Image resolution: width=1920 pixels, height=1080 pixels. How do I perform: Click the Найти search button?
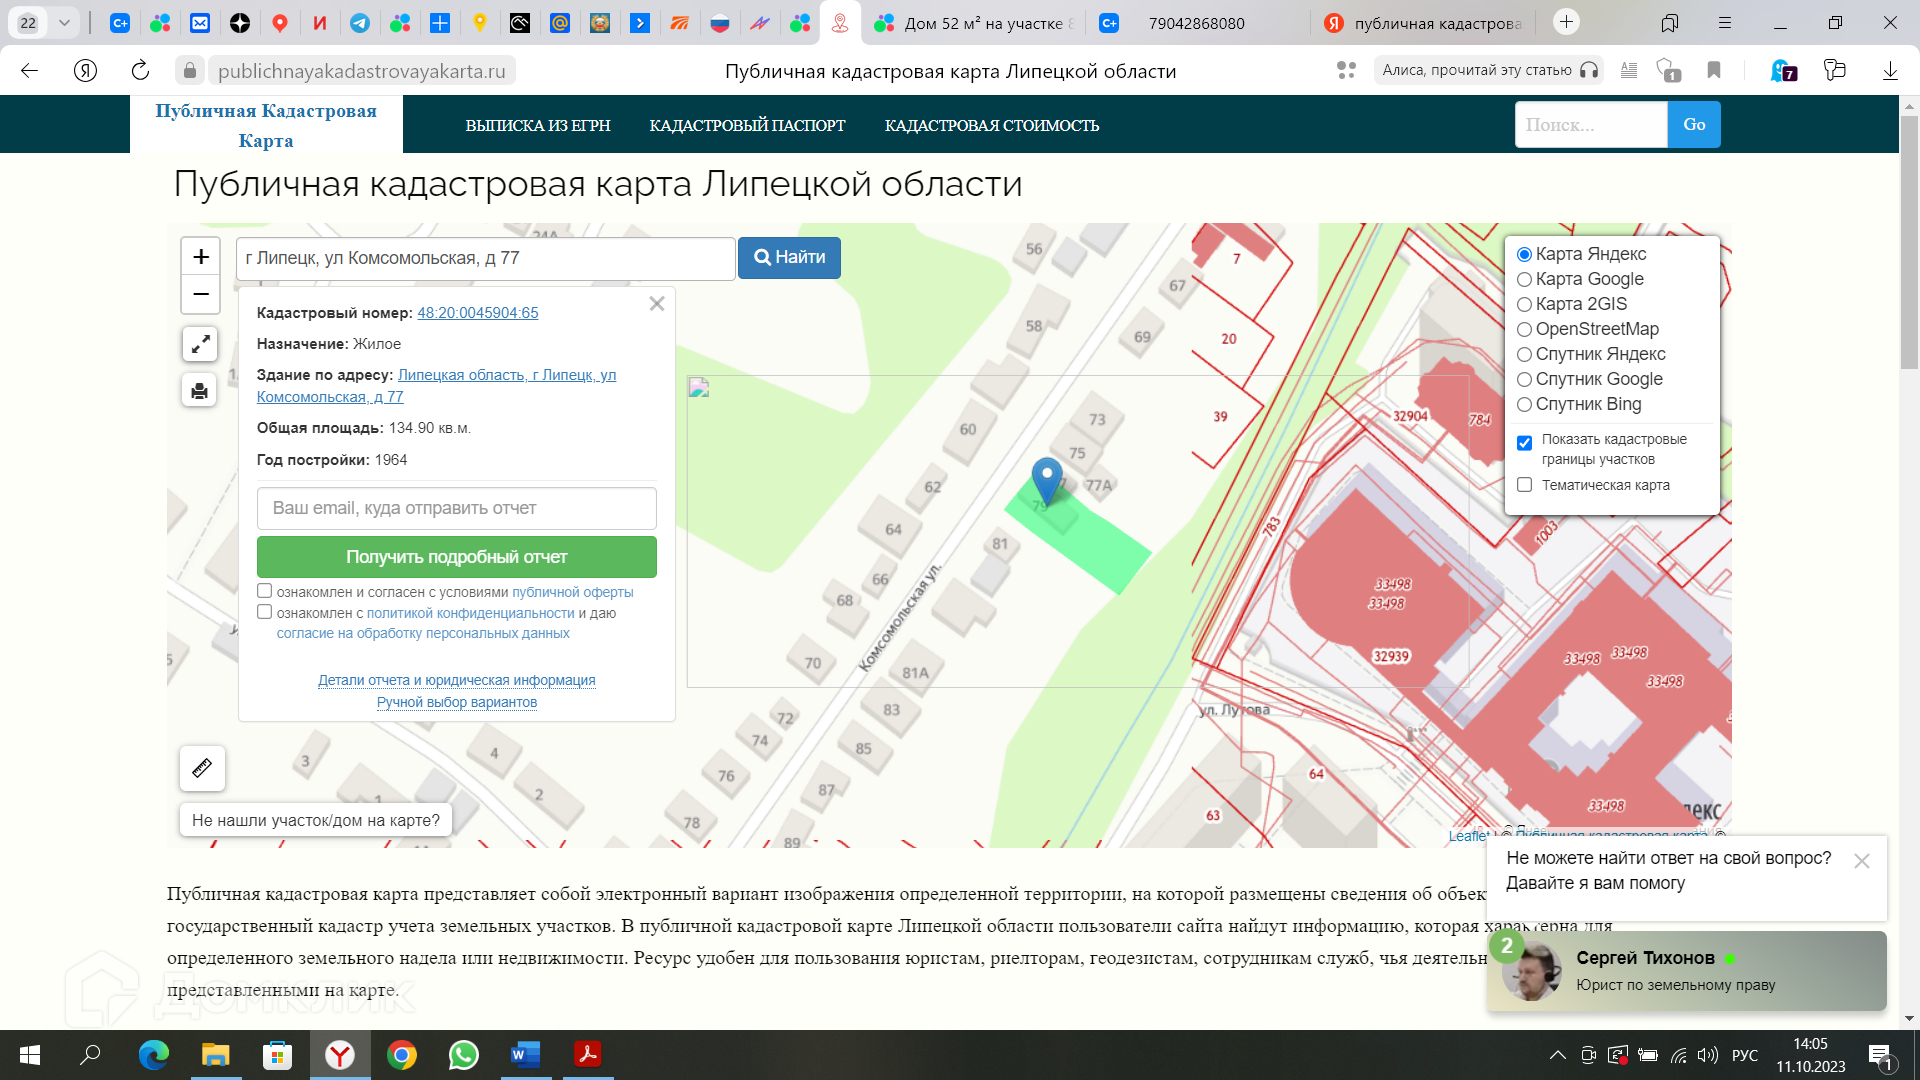click(x=789, y=258)
